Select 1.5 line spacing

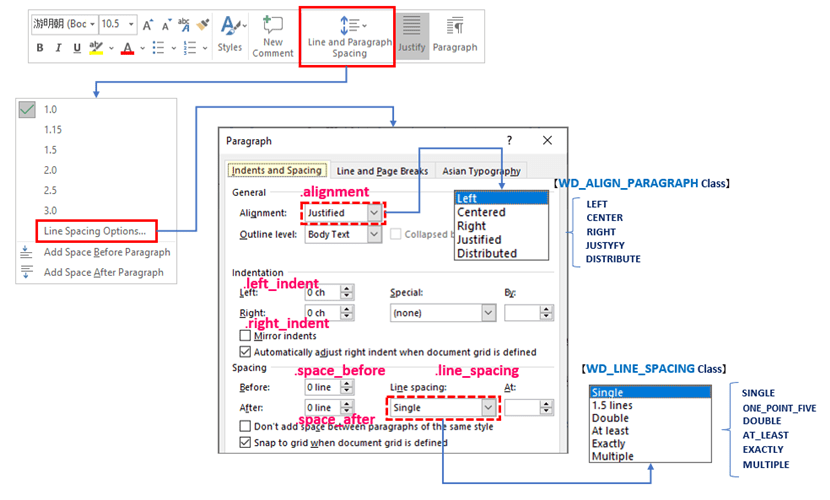pos(50,150)
